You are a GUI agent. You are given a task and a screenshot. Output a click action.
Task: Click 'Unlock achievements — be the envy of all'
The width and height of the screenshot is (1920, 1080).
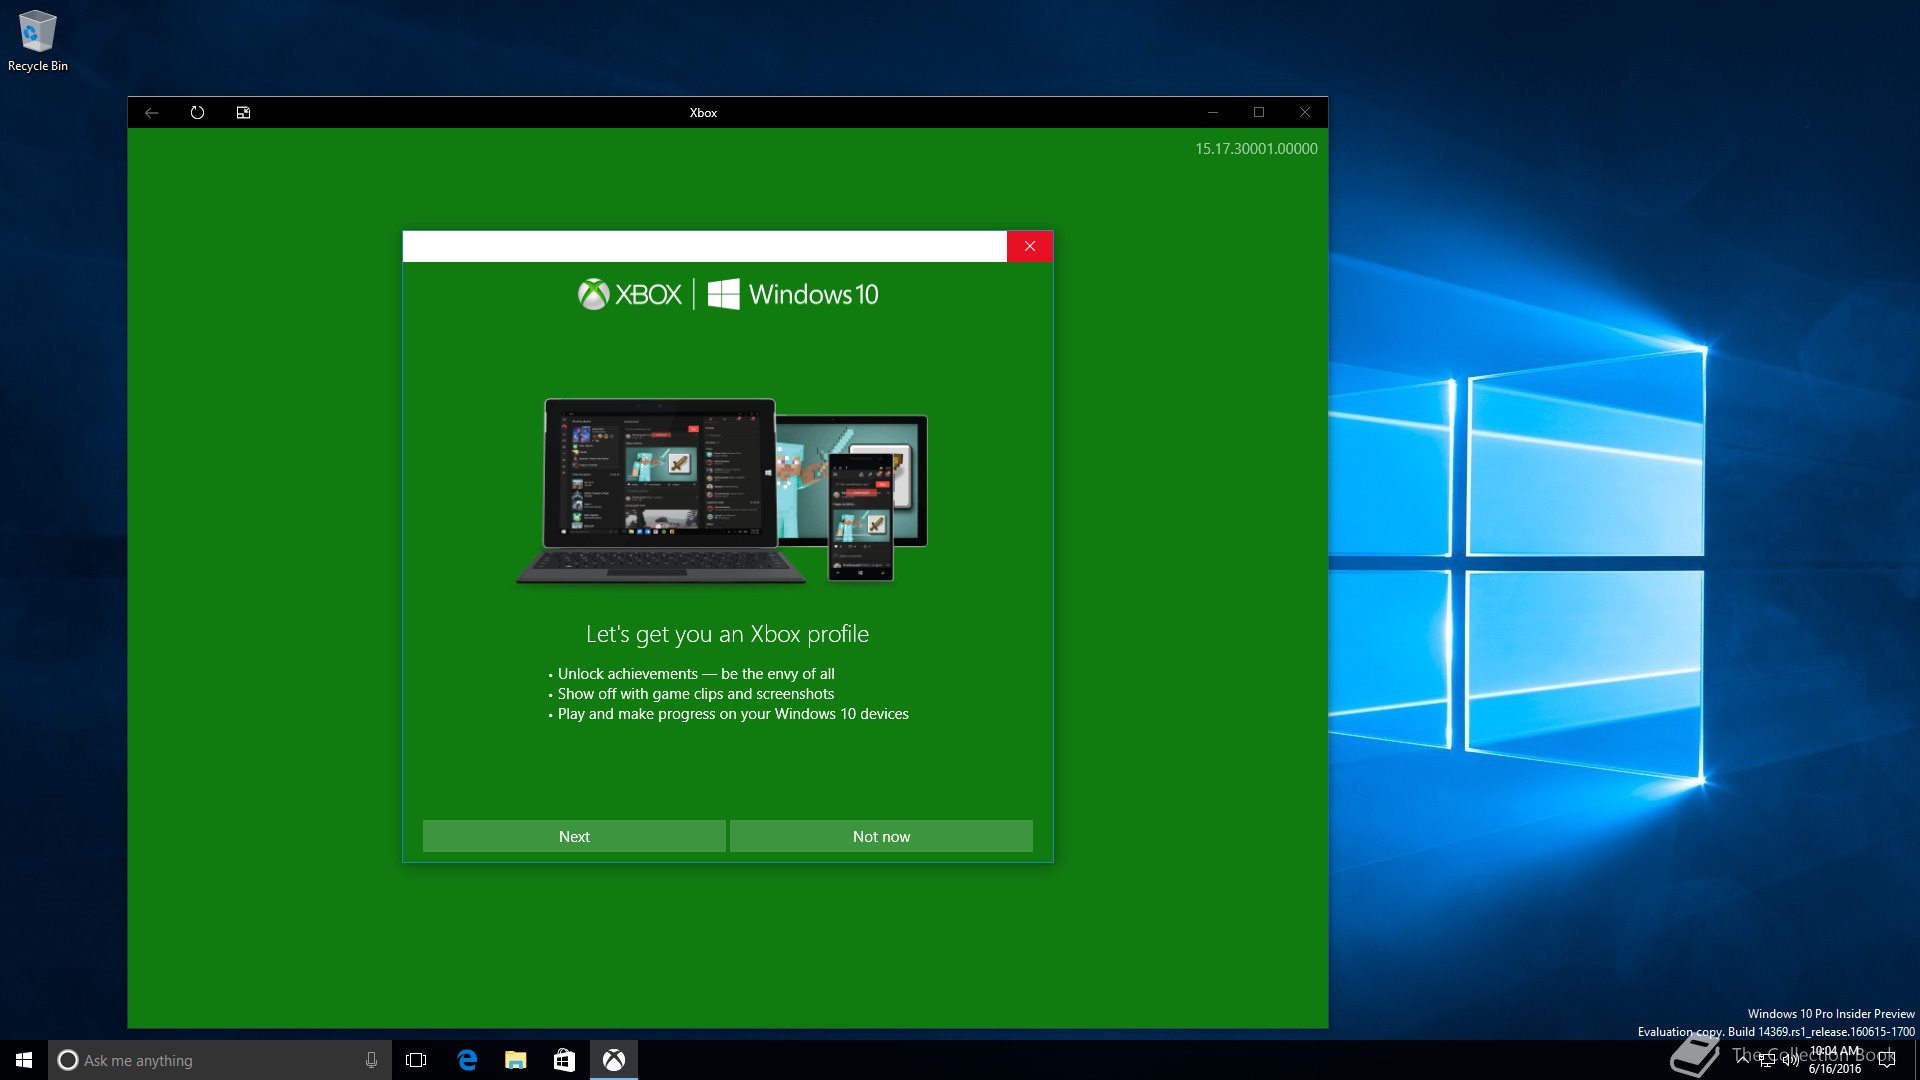(696, 674)
